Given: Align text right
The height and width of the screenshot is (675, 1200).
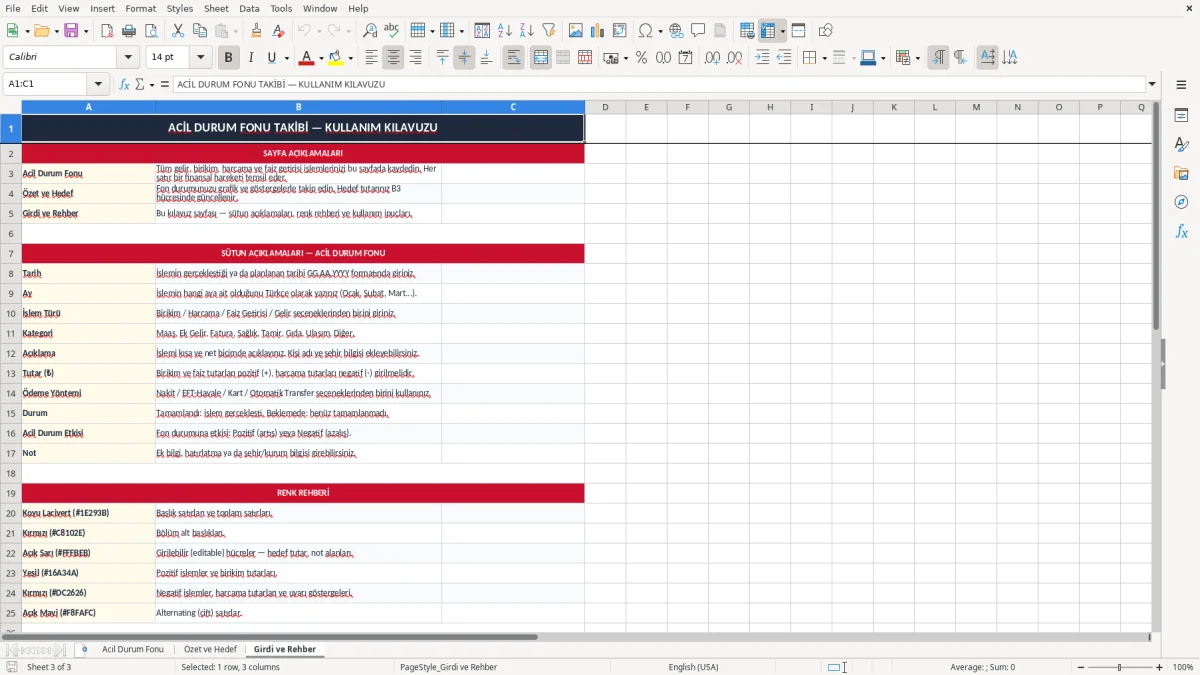Looking at the screenshot, I should click(x=415, y=58).
